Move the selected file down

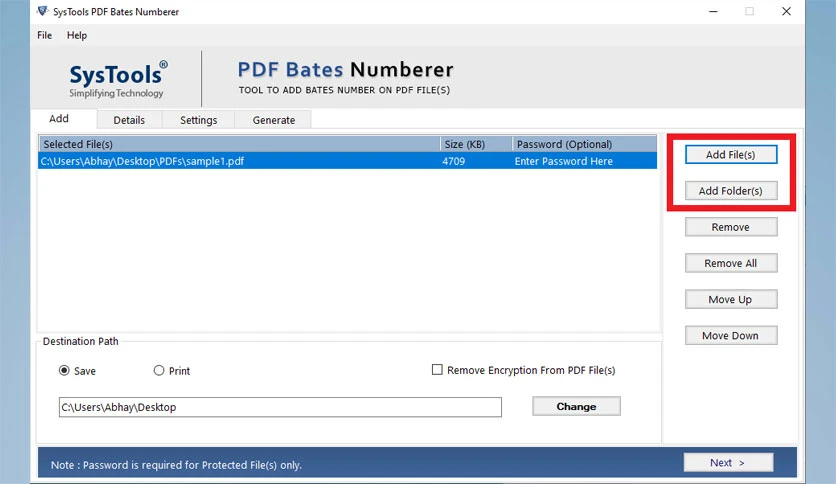[731, 336]
